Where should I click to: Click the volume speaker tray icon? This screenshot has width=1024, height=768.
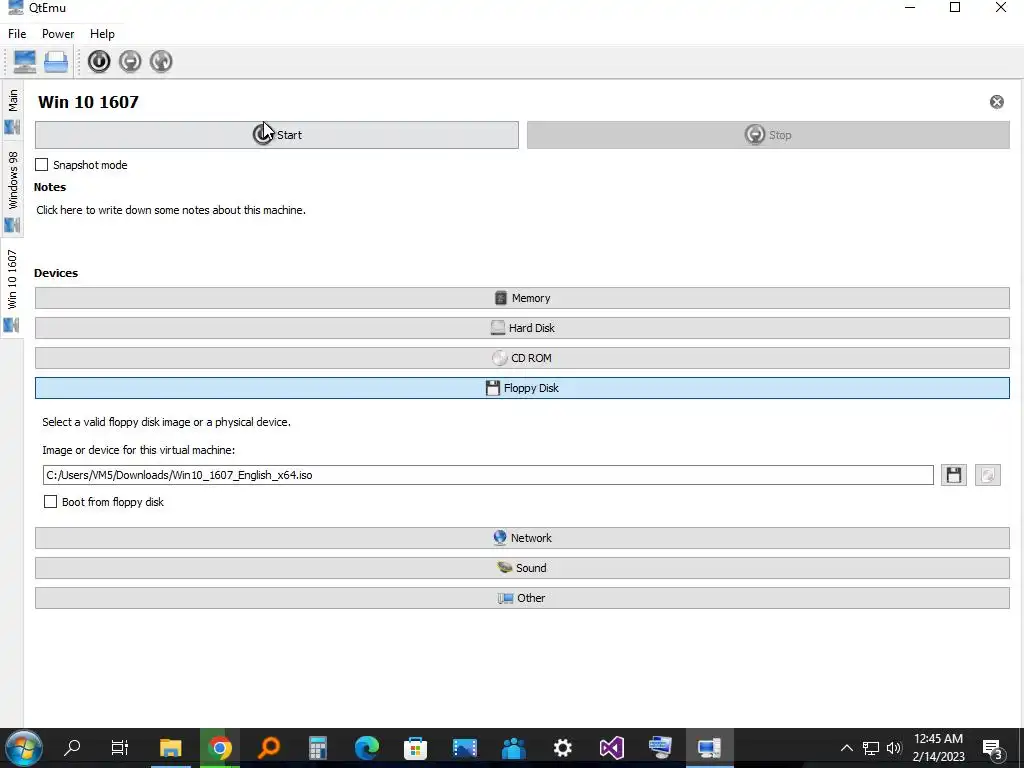(x=893, y=748)
